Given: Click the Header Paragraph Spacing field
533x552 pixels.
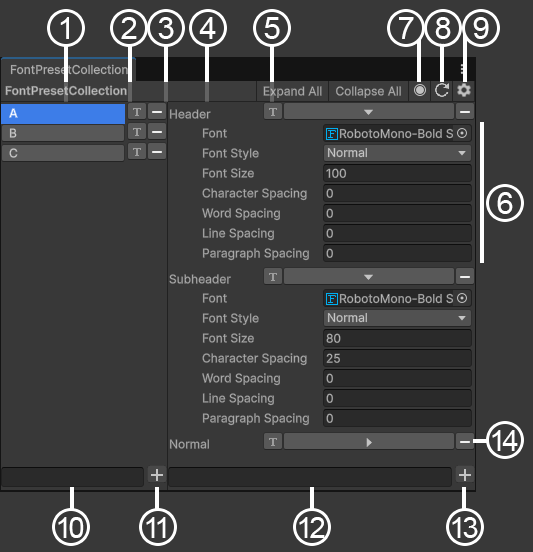Looking at the screenshot, I should pos(397,253).
